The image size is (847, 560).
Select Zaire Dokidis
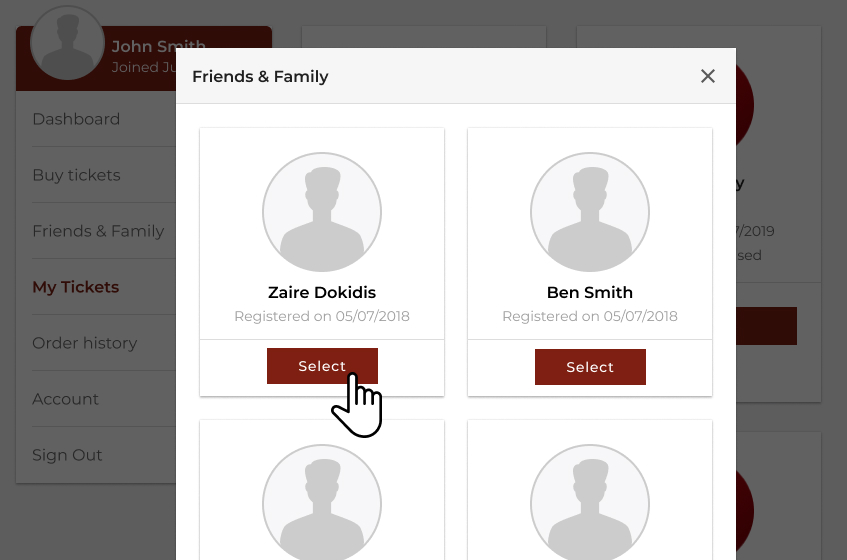[x=322, y=366]
